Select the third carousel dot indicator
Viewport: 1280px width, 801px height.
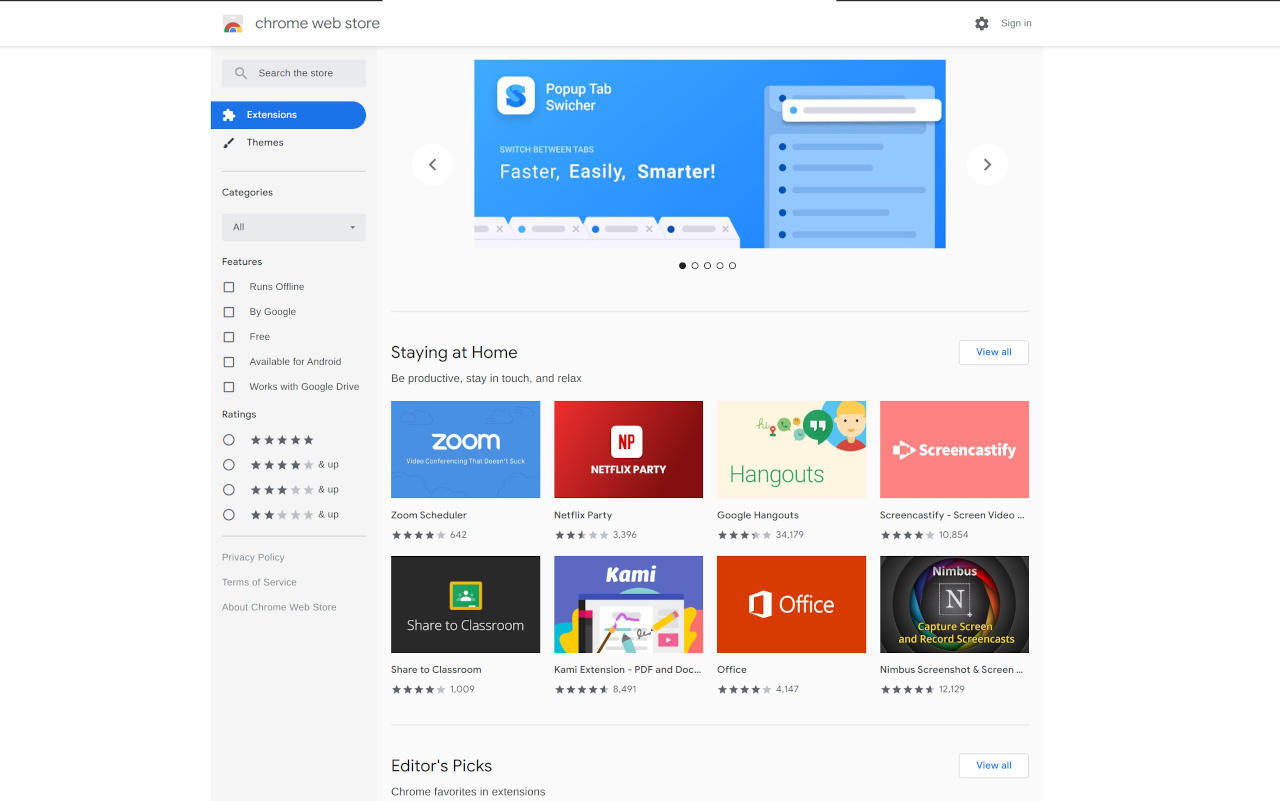tap(707, 266)
